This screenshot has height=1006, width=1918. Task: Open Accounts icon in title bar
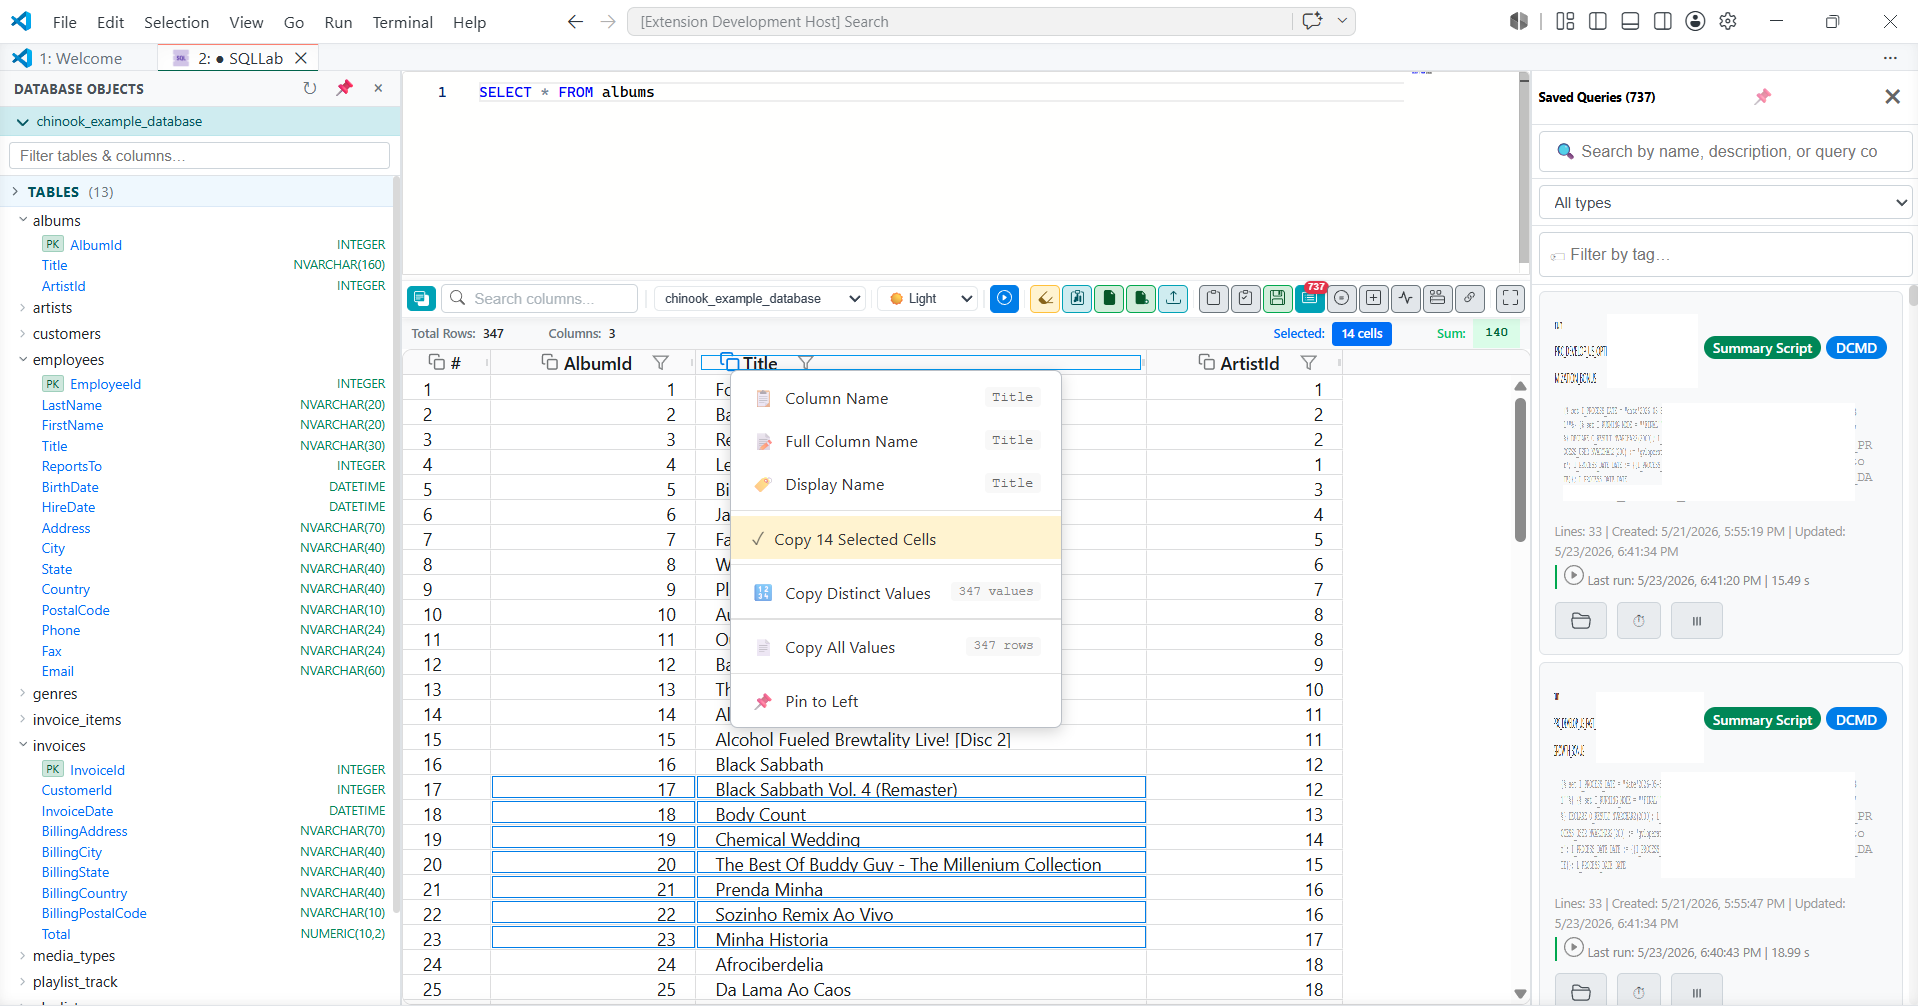1695,21
